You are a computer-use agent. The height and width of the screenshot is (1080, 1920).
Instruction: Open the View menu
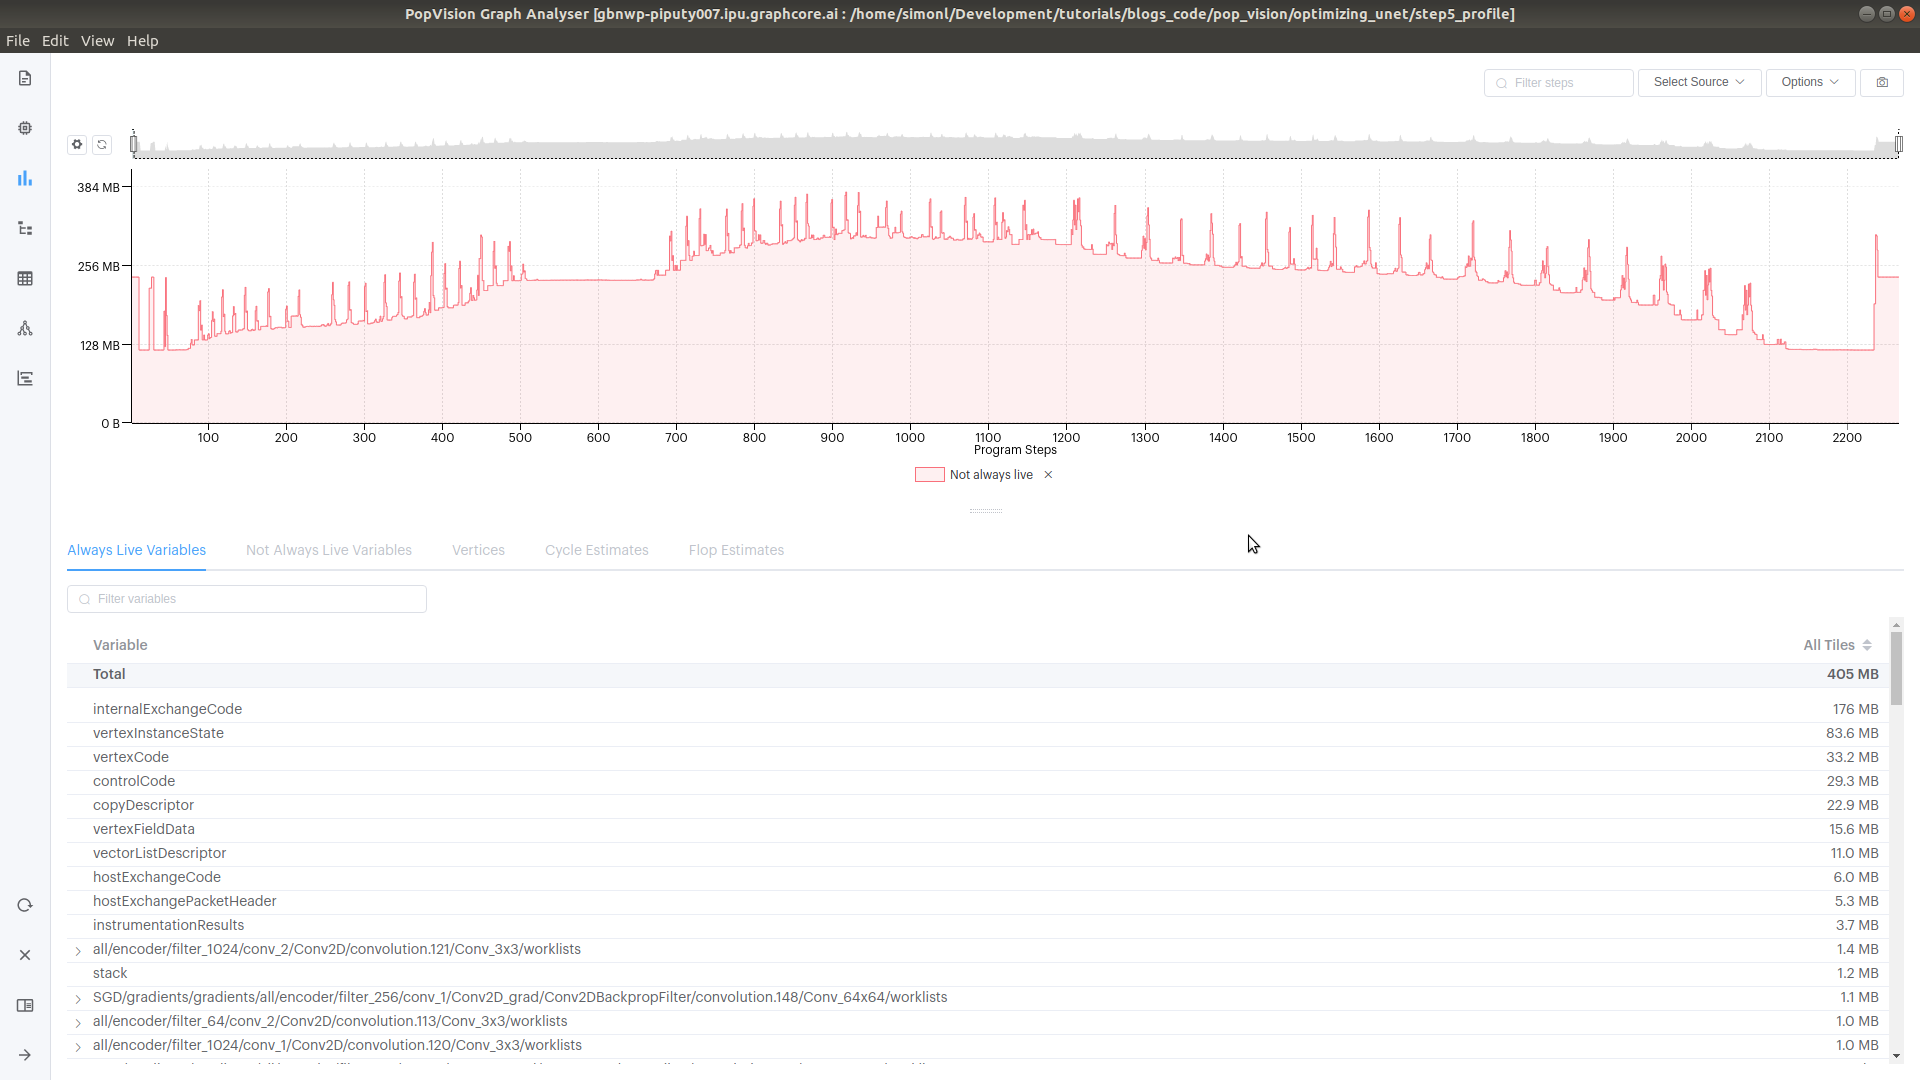click(97, 41)
